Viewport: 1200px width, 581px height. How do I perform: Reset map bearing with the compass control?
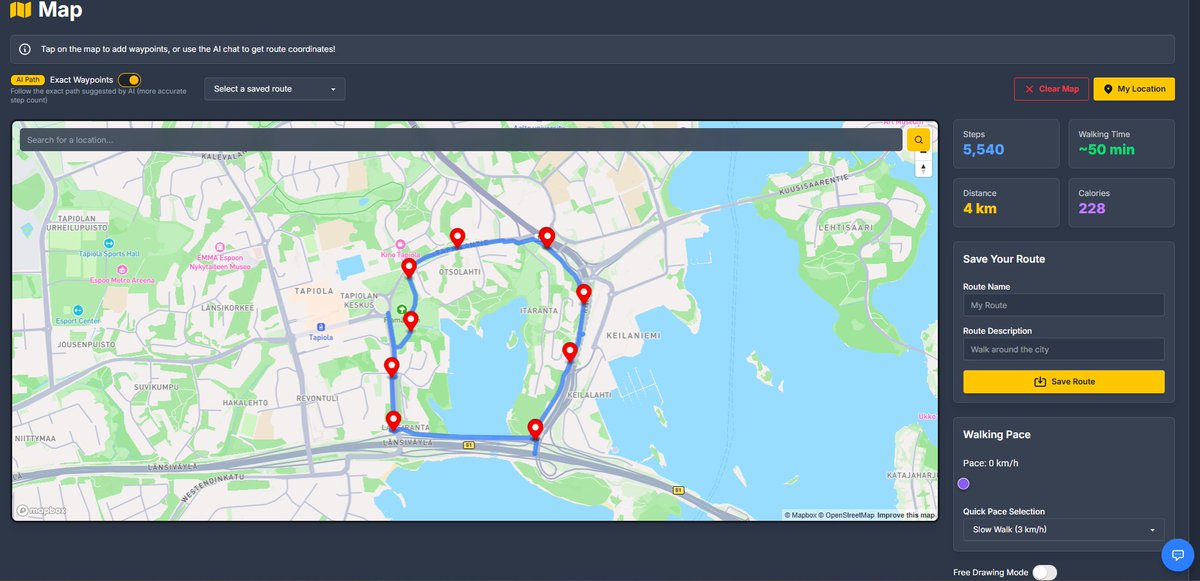click(x=923, y=168)
